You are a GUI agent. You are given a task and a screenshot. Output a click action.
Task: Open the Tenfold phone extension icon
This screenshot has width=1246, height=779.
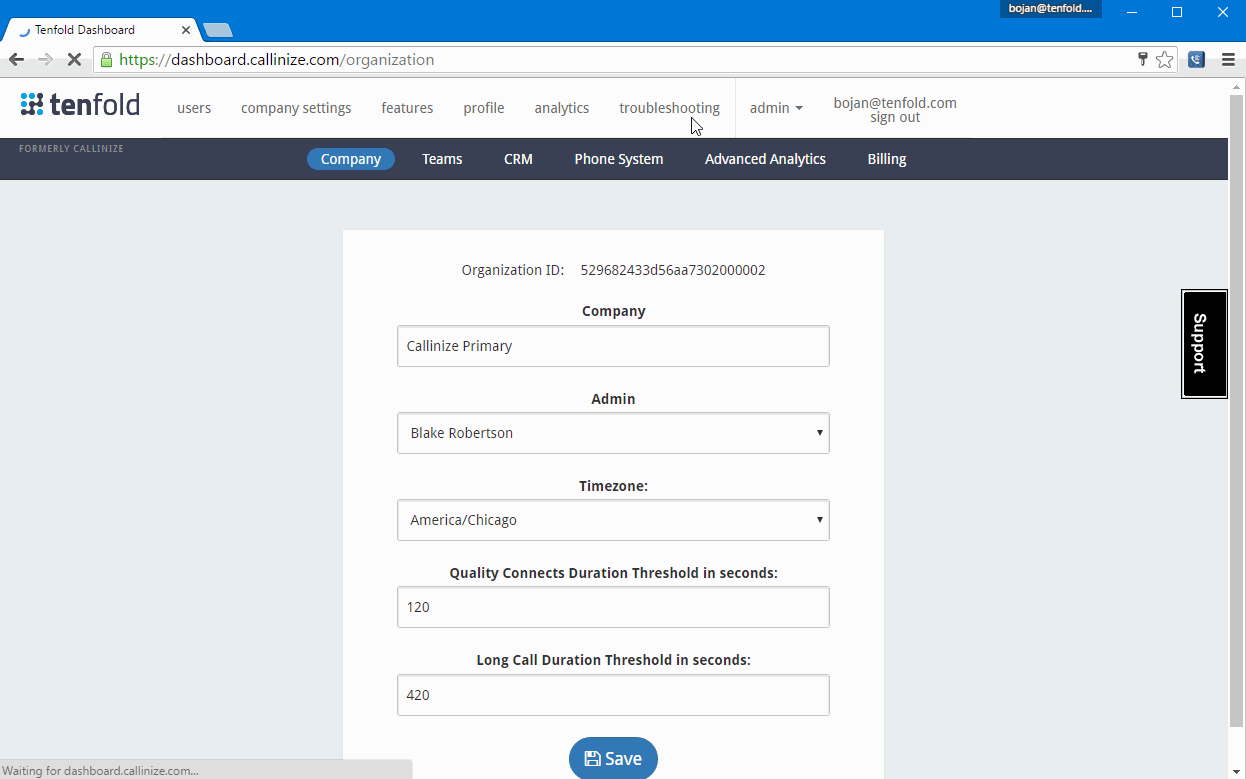click(1196, 59)
